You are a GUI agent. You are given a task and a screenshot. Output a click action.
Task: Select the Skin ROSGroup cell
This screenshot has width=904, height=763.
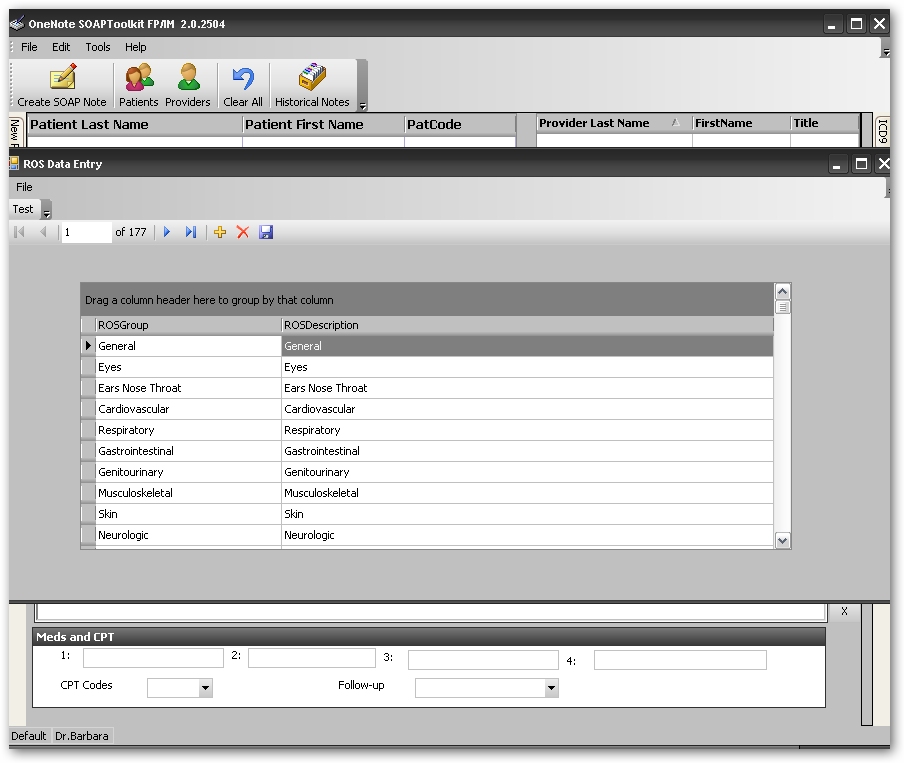tap(189, 514)
